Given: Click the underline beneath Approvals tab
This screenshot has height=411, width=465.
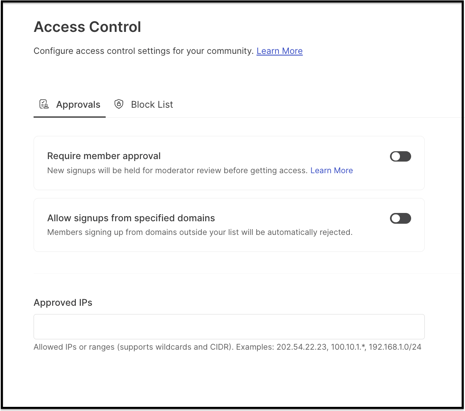Looking at the screenshot, I should pyautogui.click(x=70, y=117).
